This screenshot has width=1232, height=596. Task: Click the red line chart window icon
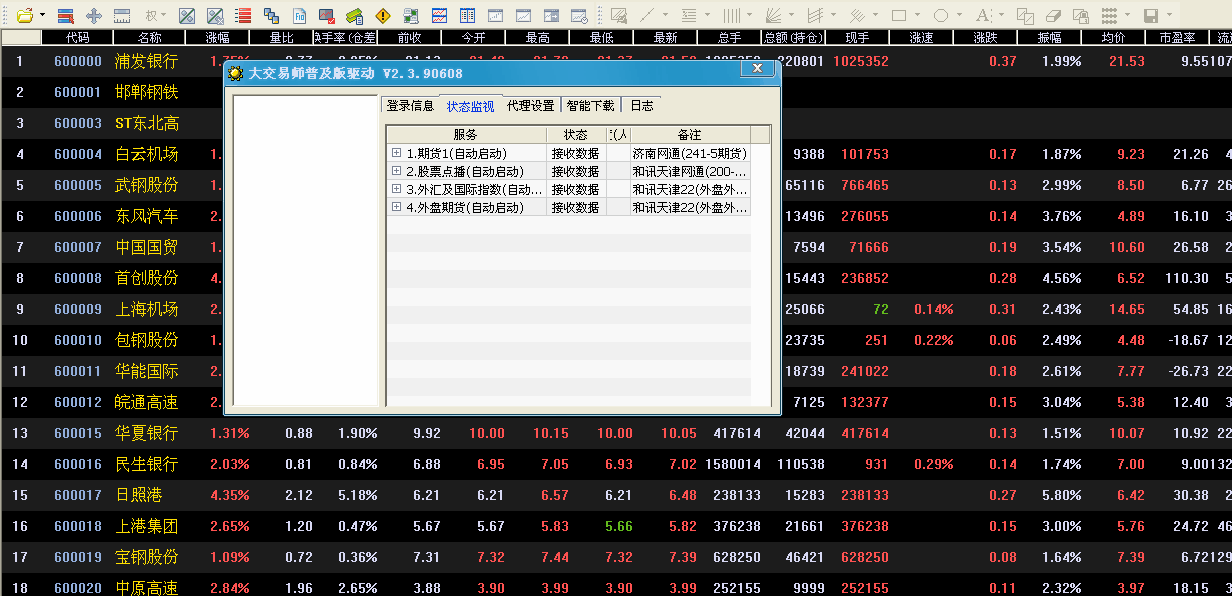pos(439,16)
